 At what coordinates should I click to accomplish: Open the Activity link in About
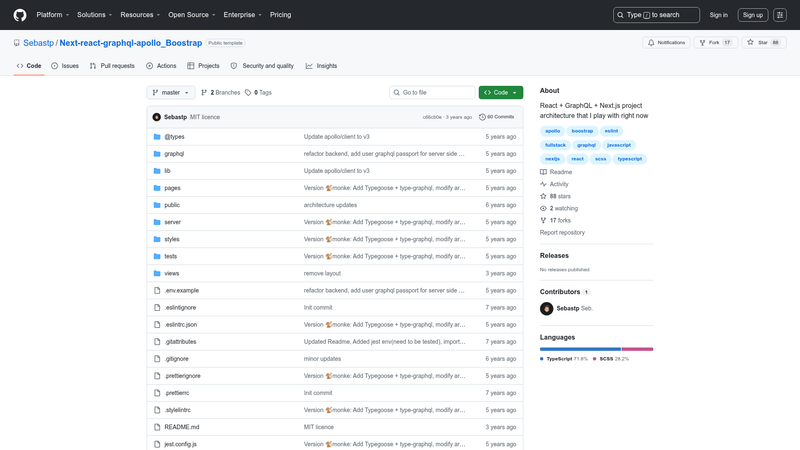click(x=554, y=184)
